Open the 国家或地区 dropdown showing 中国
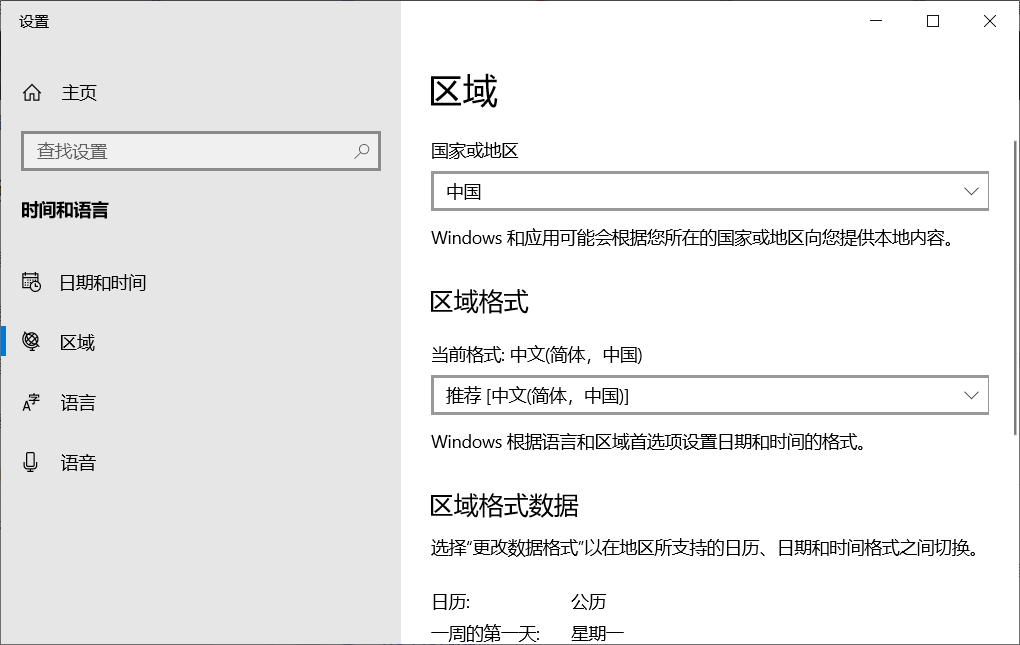Screen dimensions: 1020x645 pyautogui.click(x=690, y=192)
